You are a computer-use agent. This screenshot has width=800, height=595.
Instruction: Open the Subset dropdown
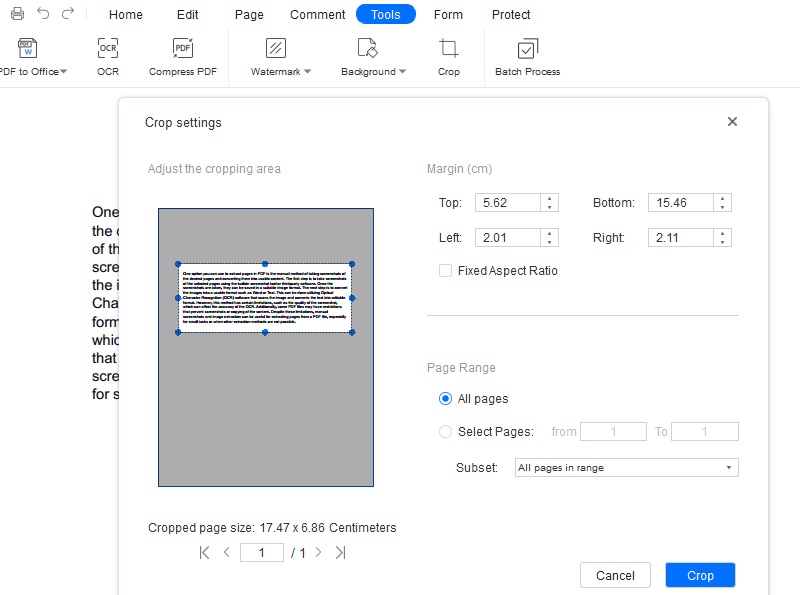tap(627, 467)
